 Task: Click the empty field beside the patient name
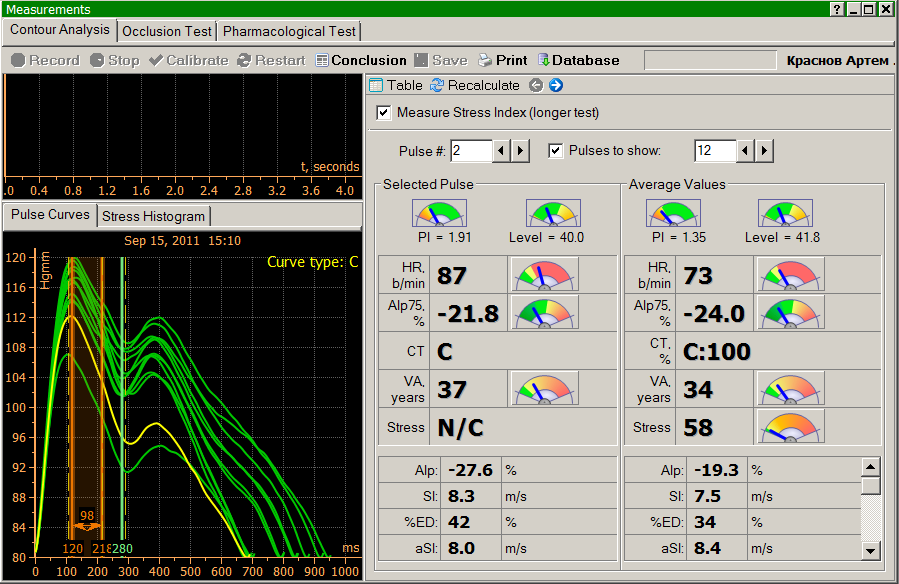710,60
